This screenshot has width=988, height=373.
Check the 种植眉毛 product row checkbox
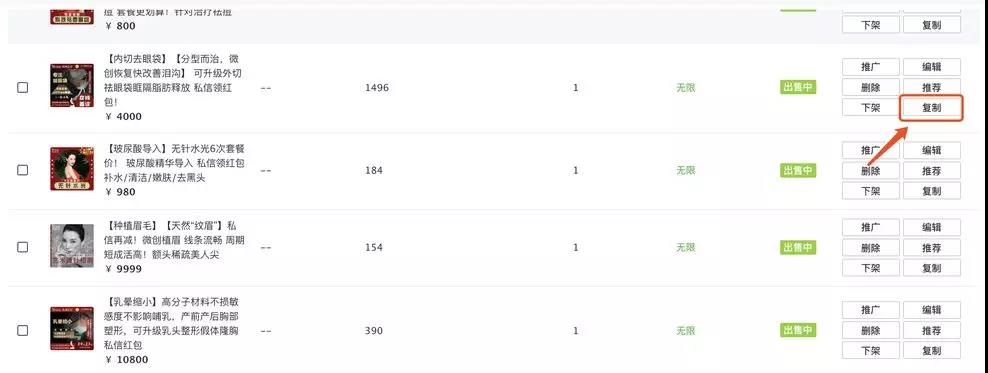click(23, 247)
